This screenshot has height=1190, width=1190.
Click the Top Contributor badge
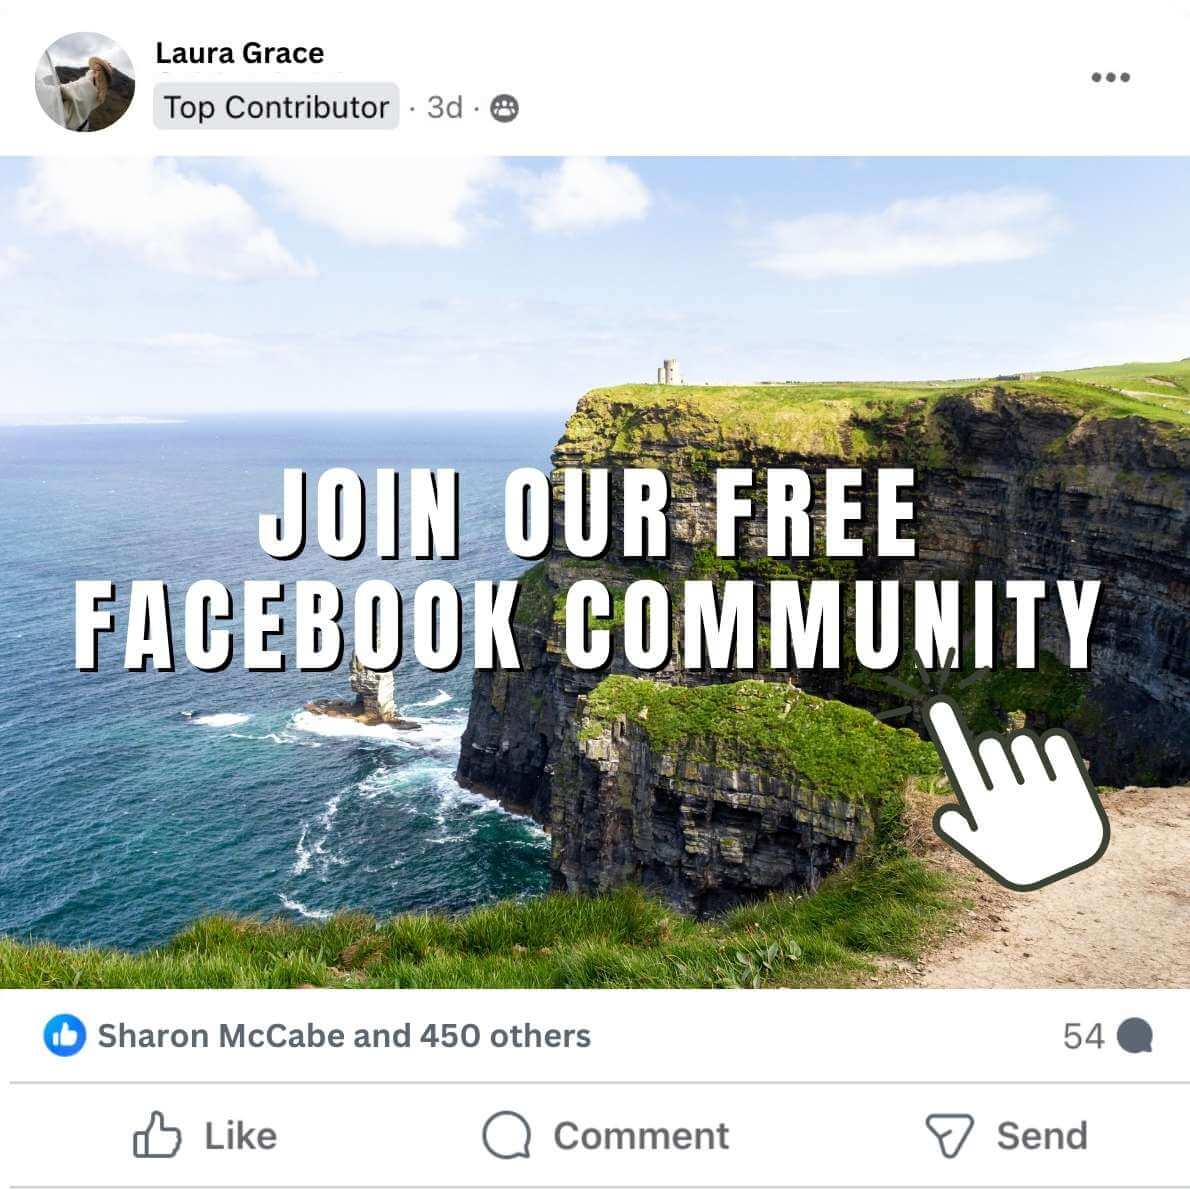point(276,107)
